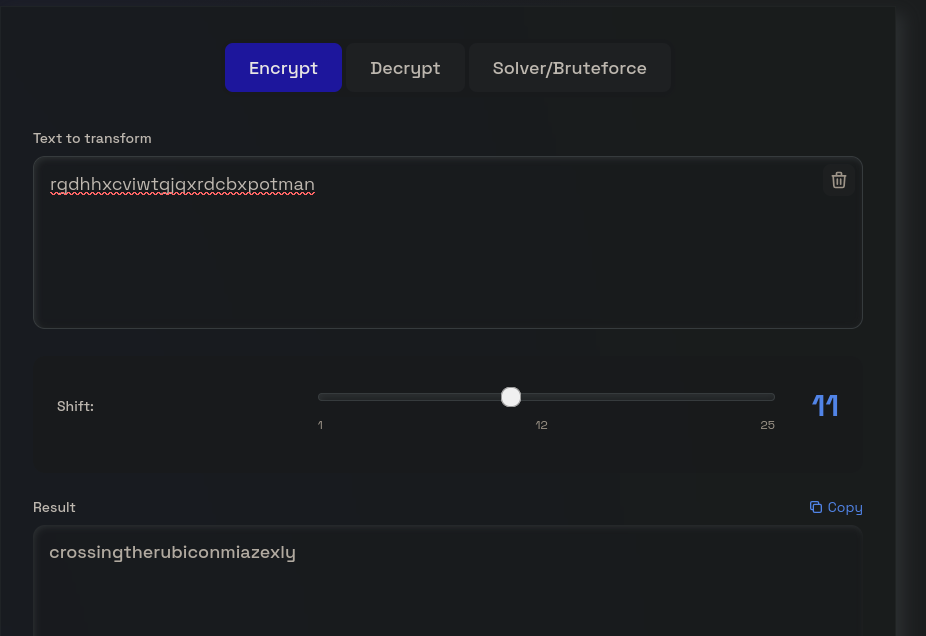Click the copy icon next to Copy

pos(816,507)
